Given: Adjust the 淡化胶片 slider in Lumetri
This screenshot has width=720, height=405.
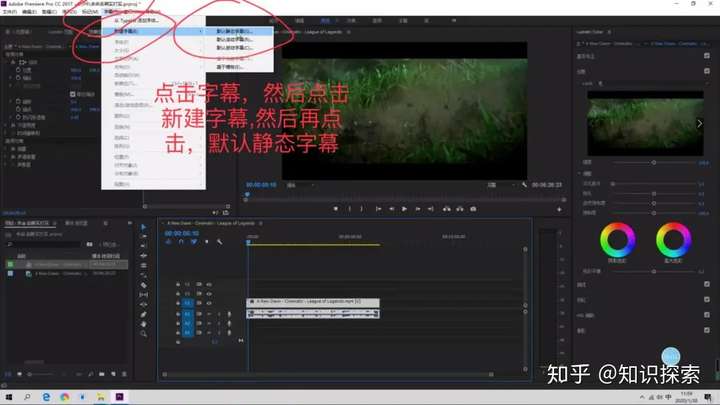Looking at the screenshot, I should pos(654,184).
